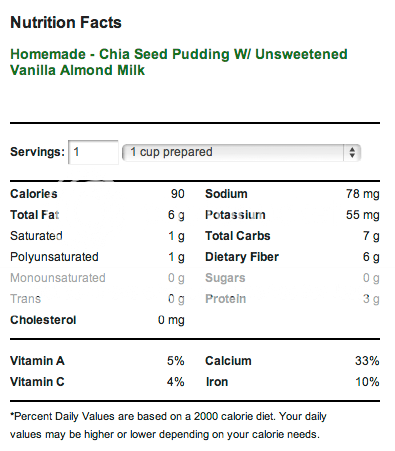Image resolution: width=395 pixels, height=451 pixels.
Task: Click the Vitamin A label
Action: [37, 361]
